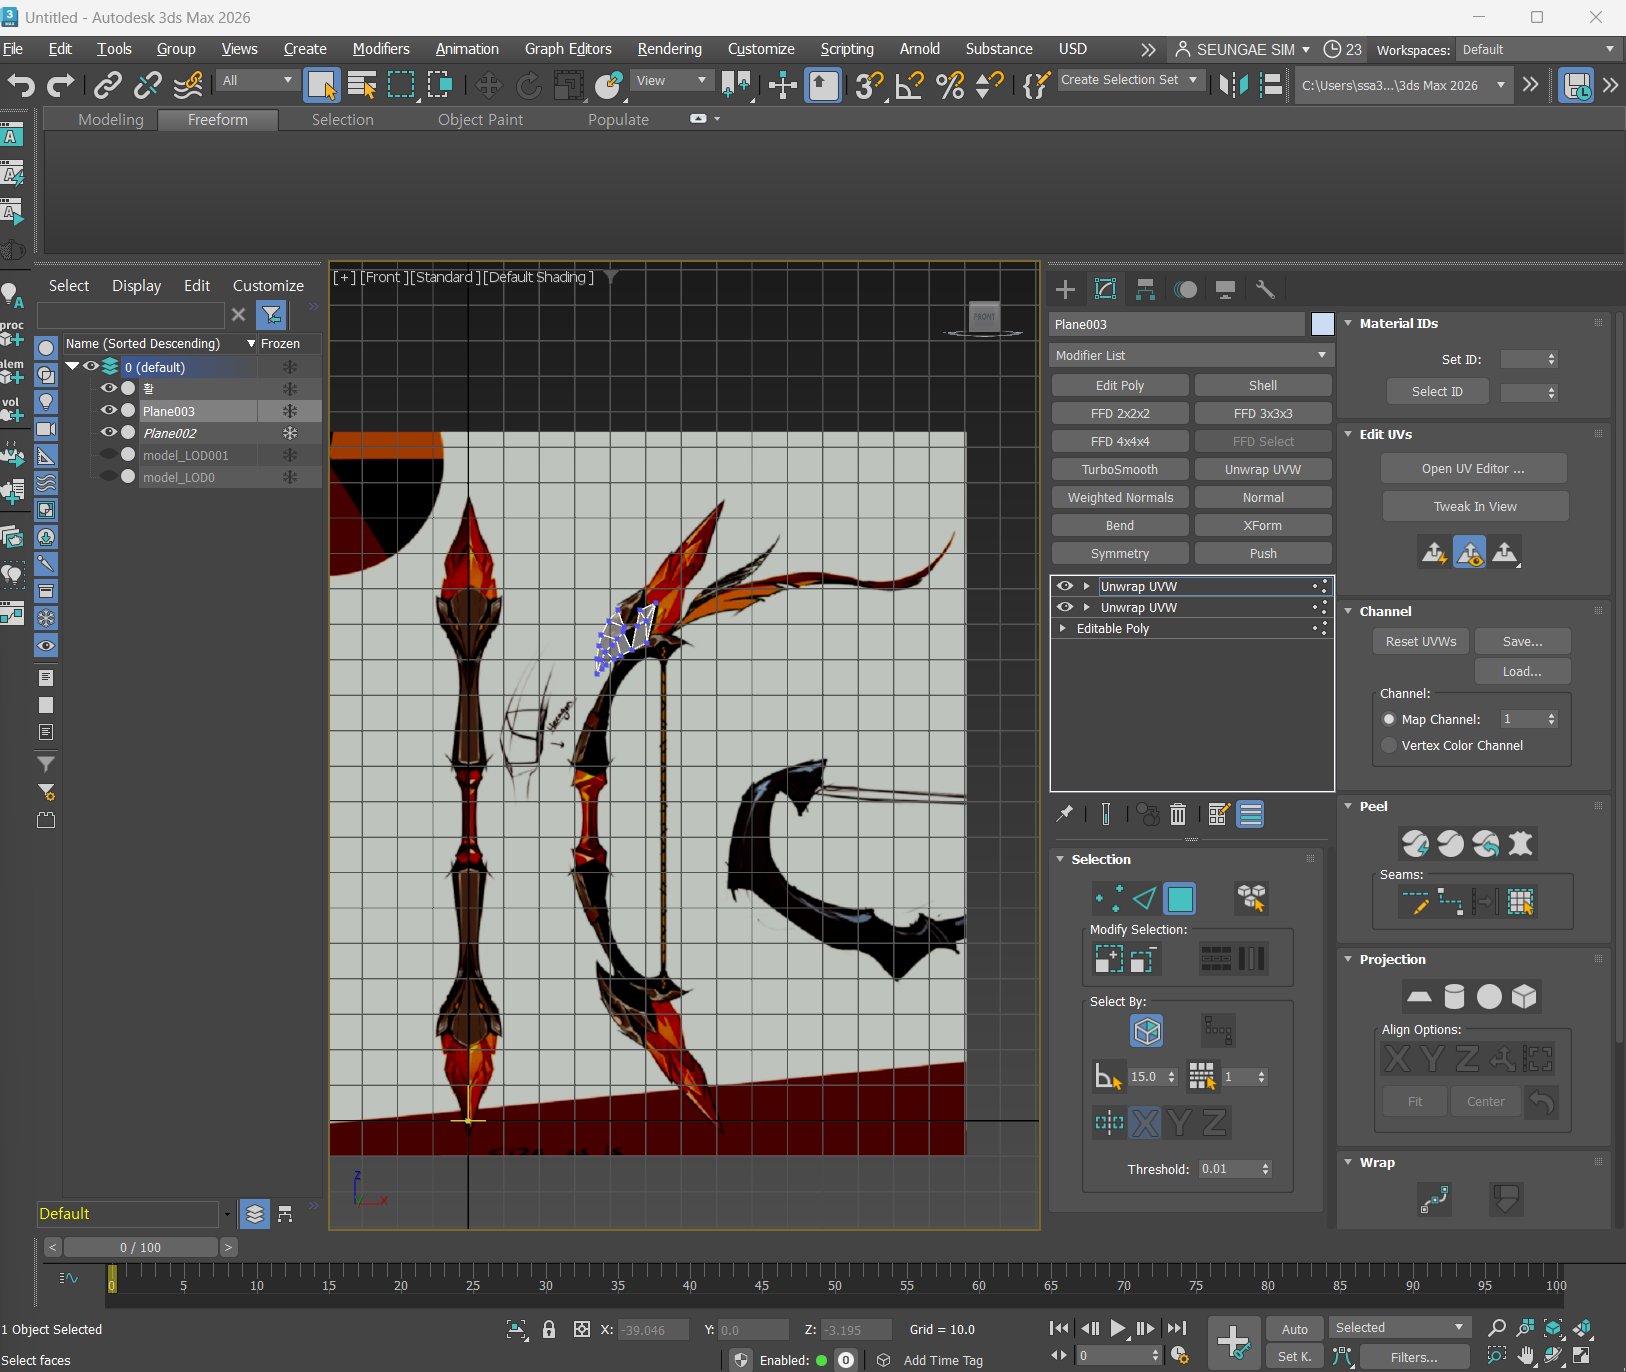Click the Plane003 object name field
Image resolution: width=1626 pixels, height=1372 pixels.
(x=1177, y=324)
